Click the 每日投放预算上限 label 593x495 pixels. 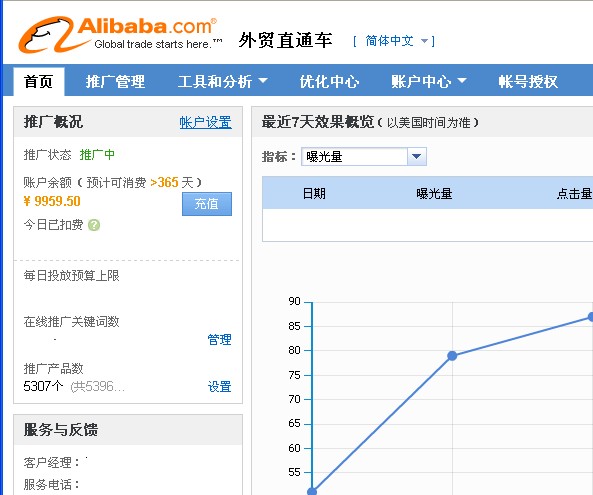click(71, 275)
